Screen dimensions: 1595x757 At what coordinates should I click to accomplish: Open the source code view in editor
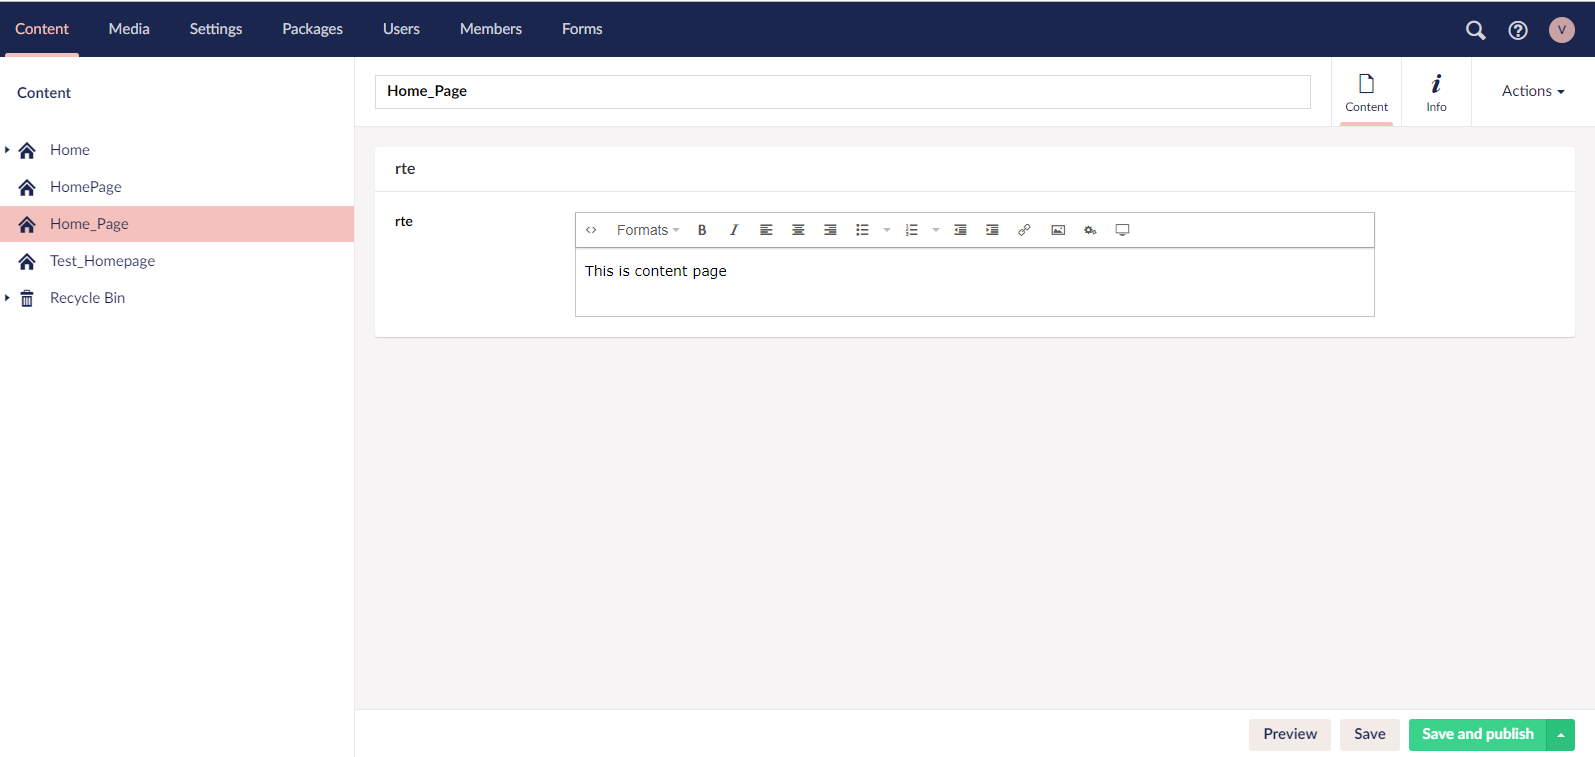(591, 230)
